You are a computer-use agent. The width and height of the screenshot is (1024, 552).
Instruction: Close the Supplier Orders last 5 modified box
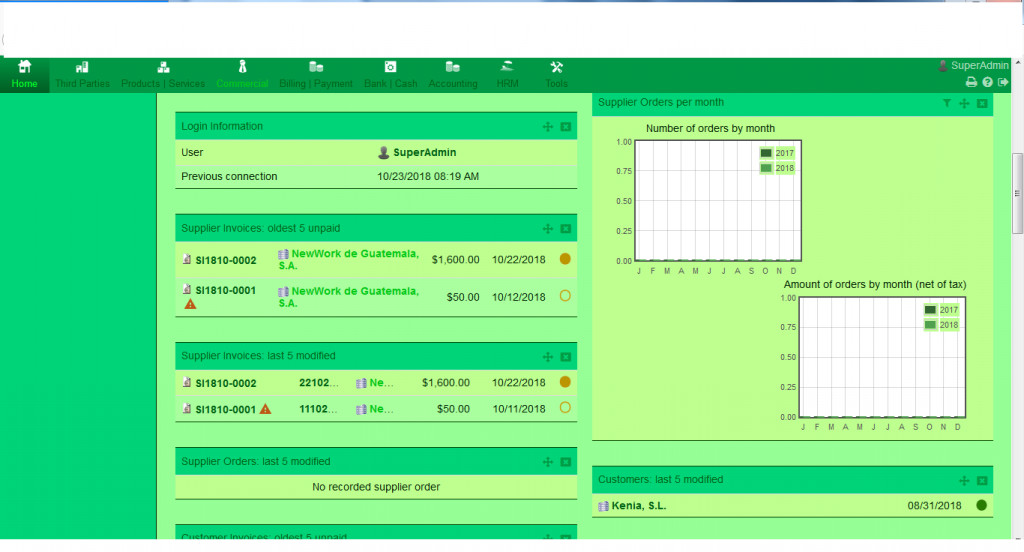click(565, 462)
